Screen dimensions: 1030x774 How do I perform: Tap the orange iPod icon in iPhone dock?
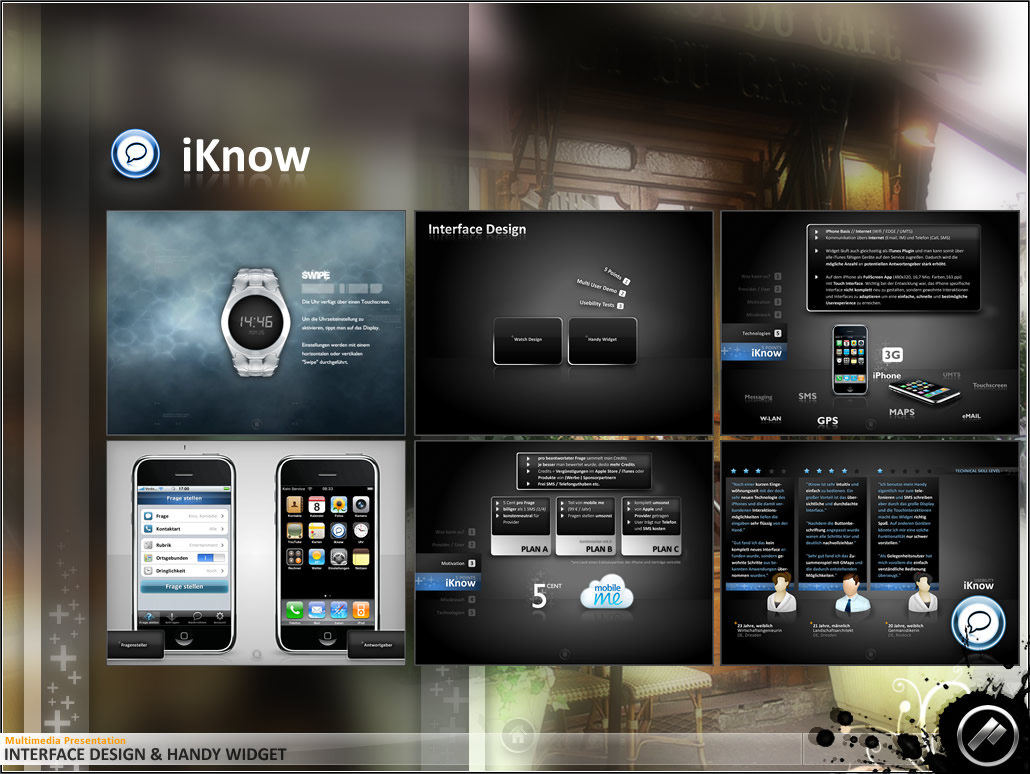(361, 609)
